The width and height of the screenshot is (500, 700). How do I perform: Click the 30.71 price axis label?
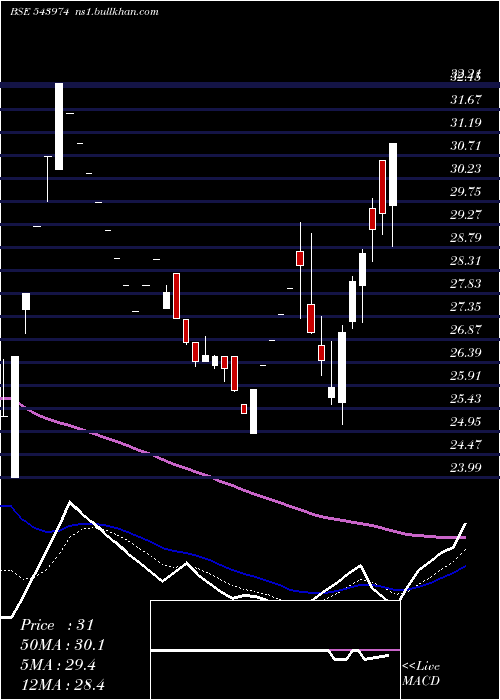[466, 146]
